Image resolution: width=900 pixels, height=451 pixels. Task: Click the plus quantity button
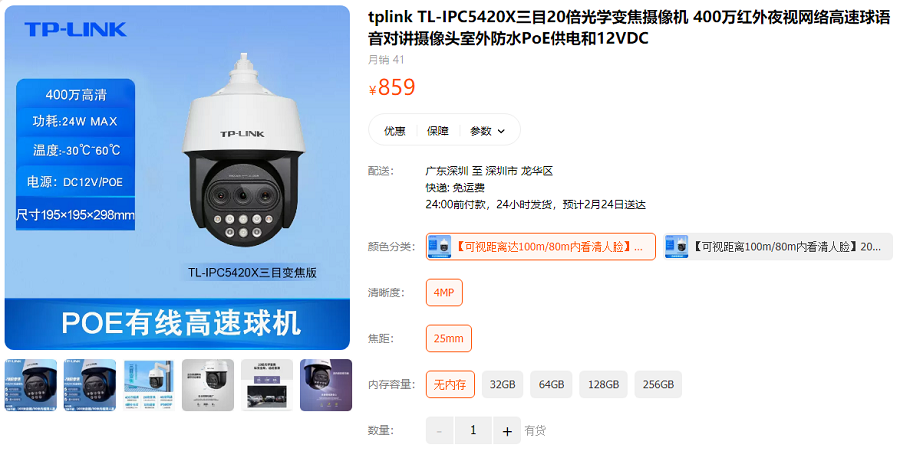tap(507, 430)
